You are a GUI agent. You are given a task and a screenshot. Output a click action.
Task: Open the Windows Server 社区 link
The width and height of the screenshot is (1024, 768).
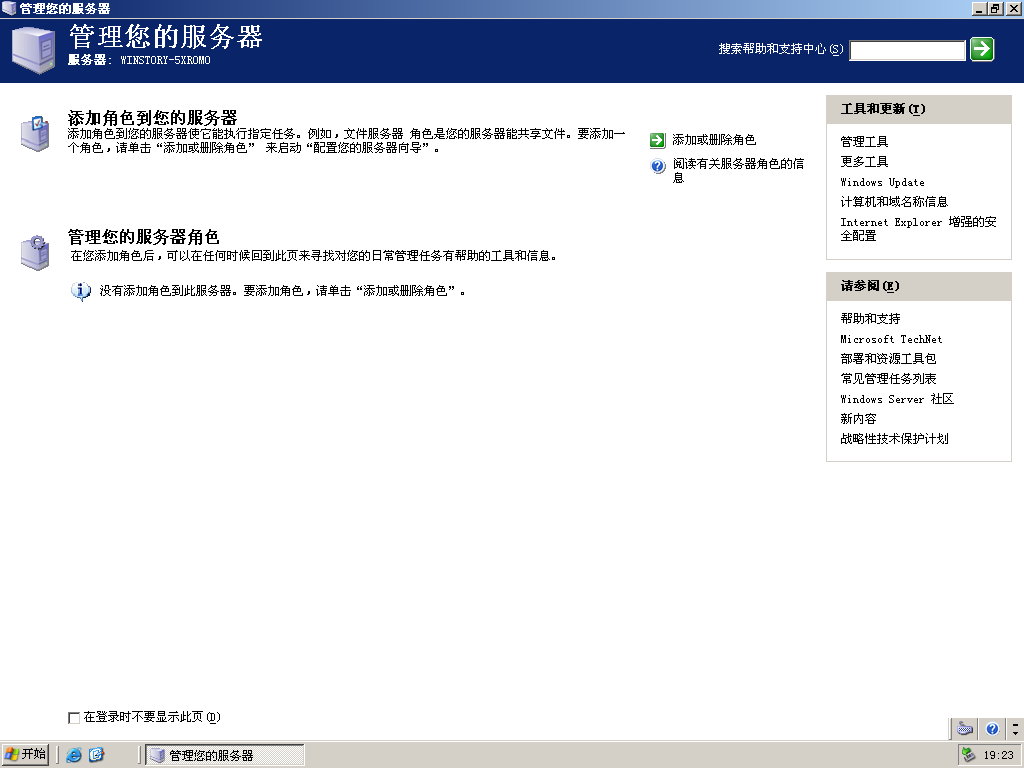coord(897,399)
